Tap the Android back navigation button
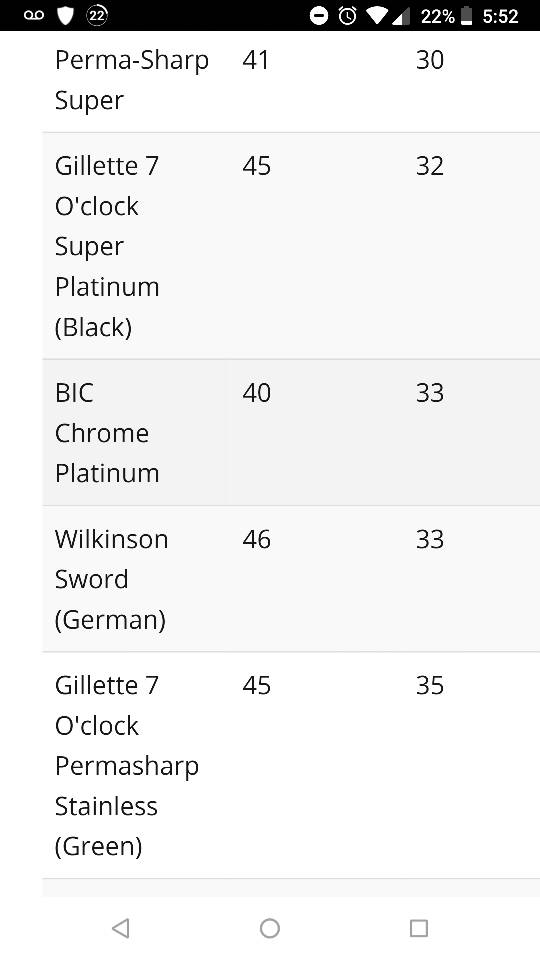The image size is (540, 960). pos(121,928)
